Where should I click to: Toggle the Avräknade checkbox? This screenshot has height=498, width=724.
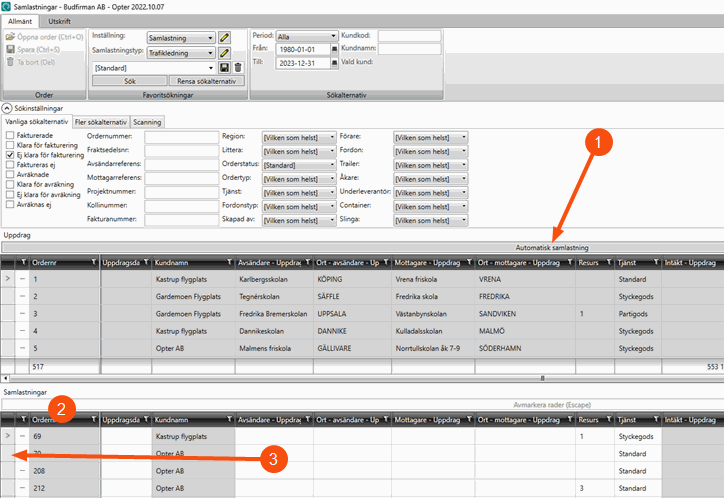click(x=10, y=181)
